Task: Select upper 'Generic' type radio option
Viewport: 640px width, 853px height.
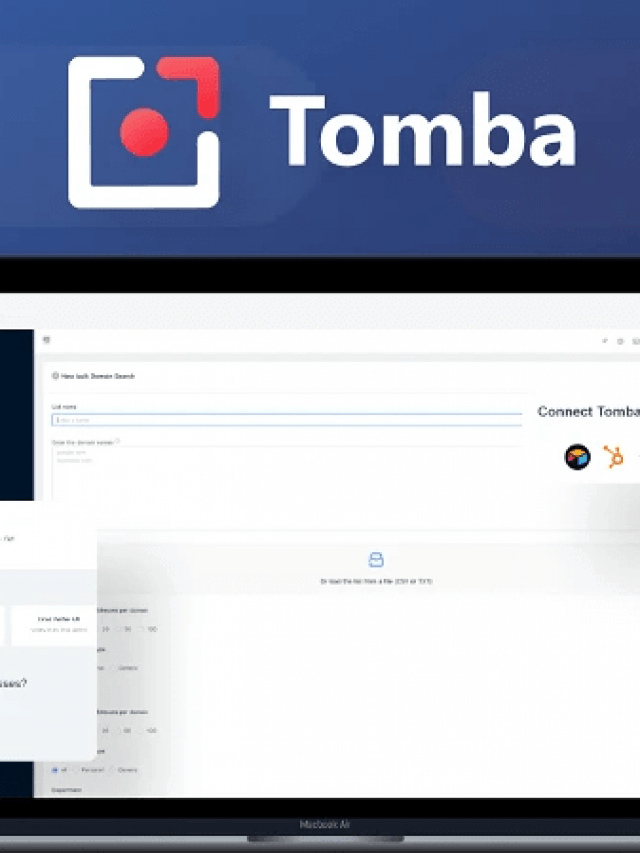Action: tap(113, 668)
